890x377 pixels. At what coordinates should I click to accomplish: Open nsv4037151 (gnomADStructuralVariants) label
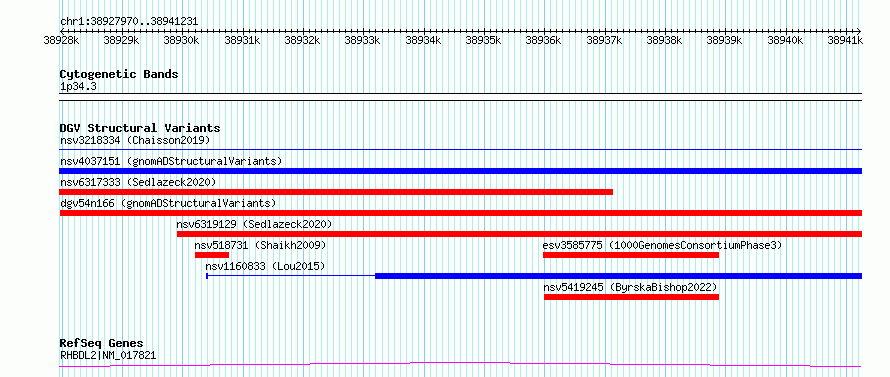pyautogui.click(x=171, y=161)
